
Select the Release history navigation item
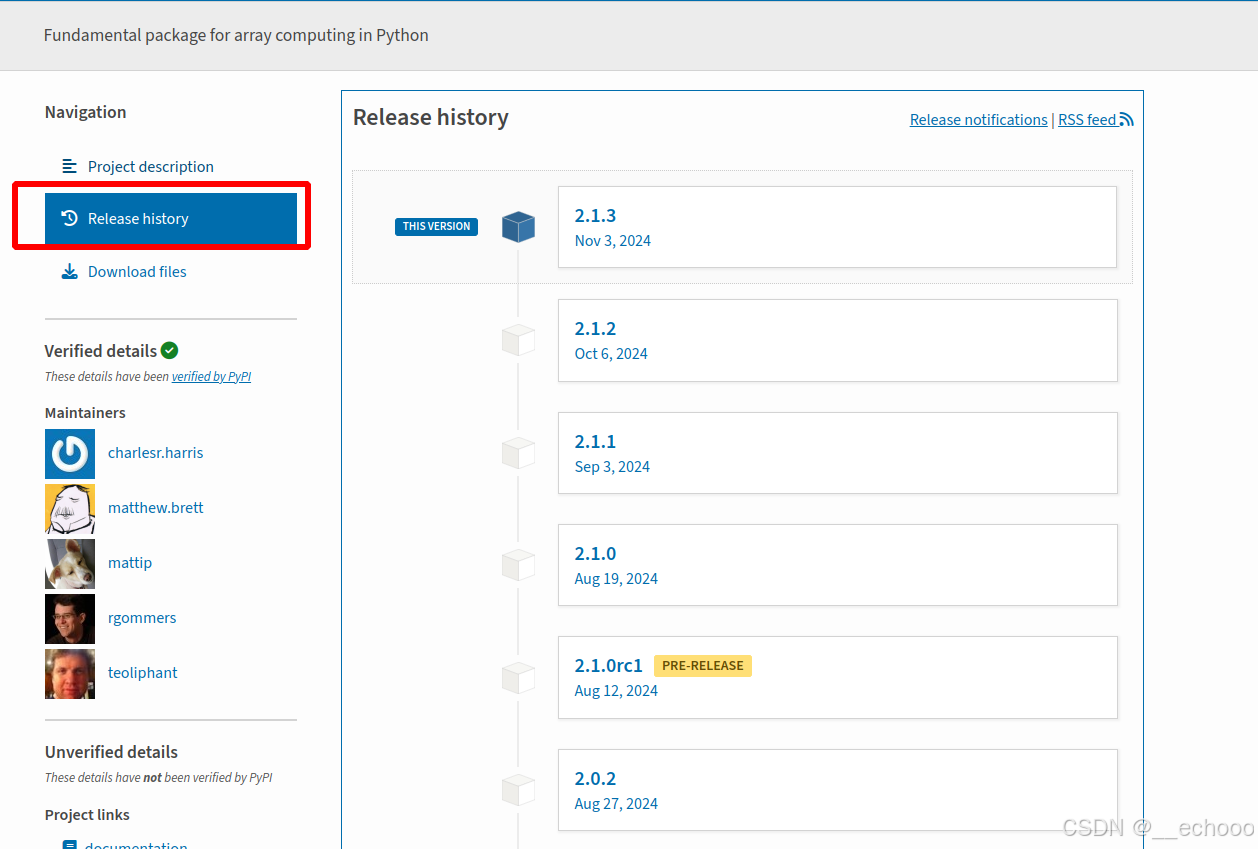point(171,218)
